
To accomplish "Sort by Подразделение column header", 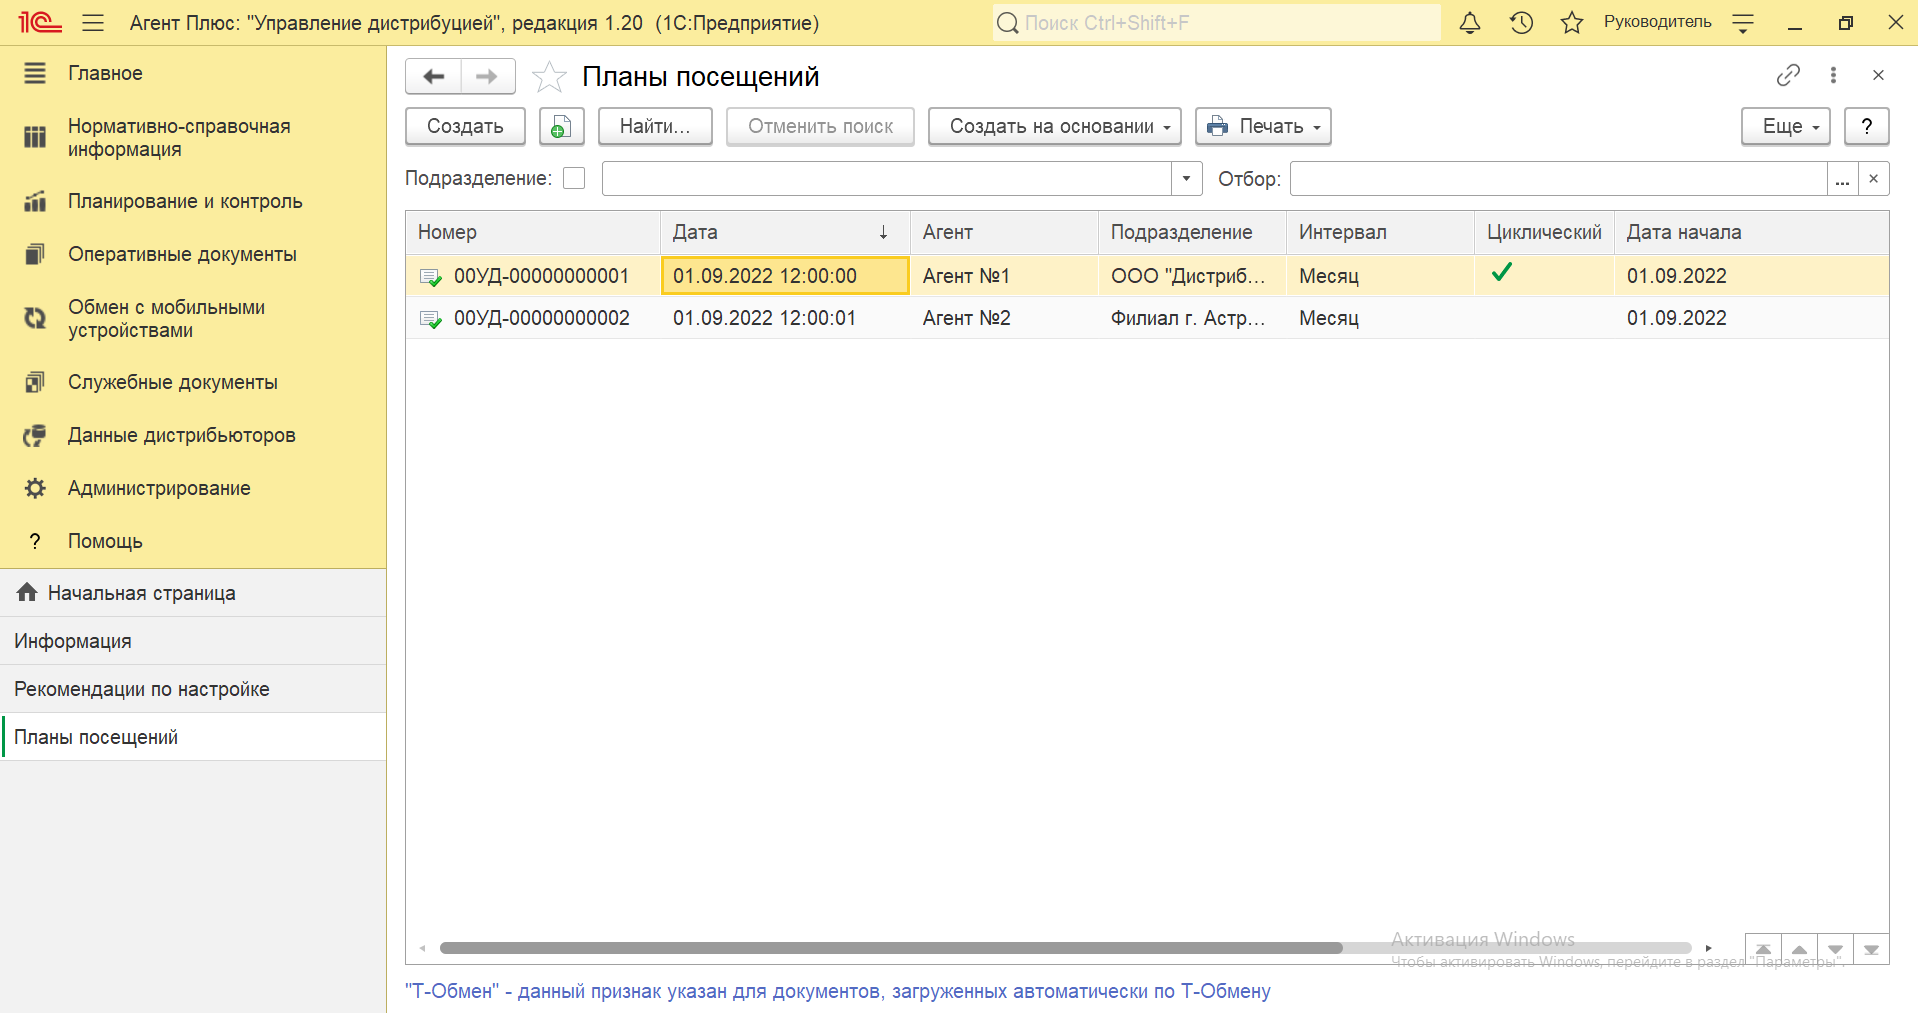I will pyautogui.click(x=1192, y=232).
